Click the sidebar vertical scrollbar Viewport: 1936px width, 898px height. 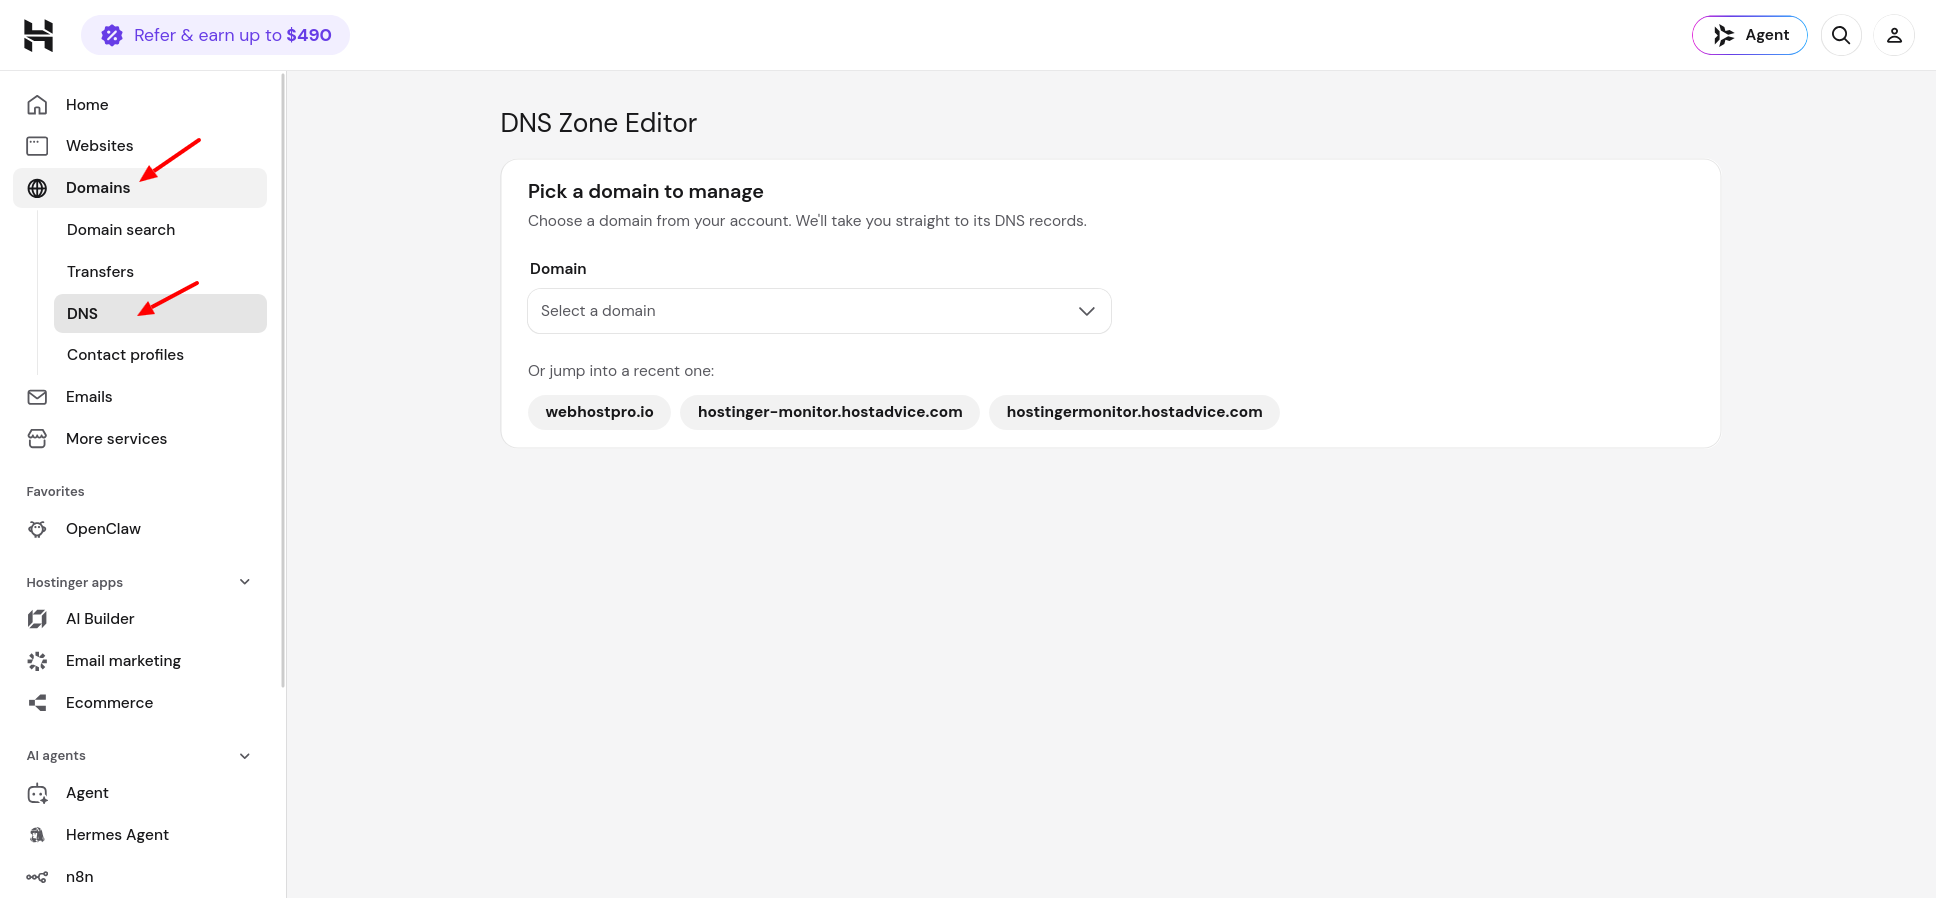tap(283, 380)
